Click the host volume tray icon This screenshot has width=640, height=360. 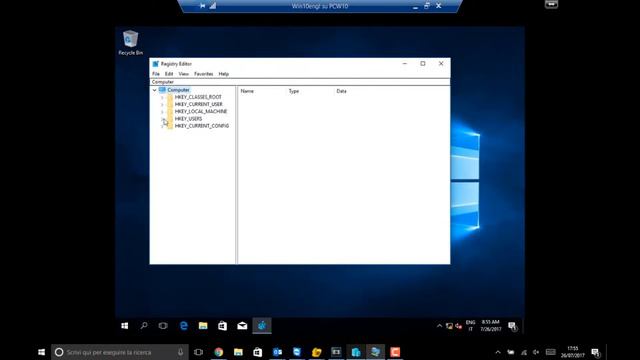[x=536, y=352]
